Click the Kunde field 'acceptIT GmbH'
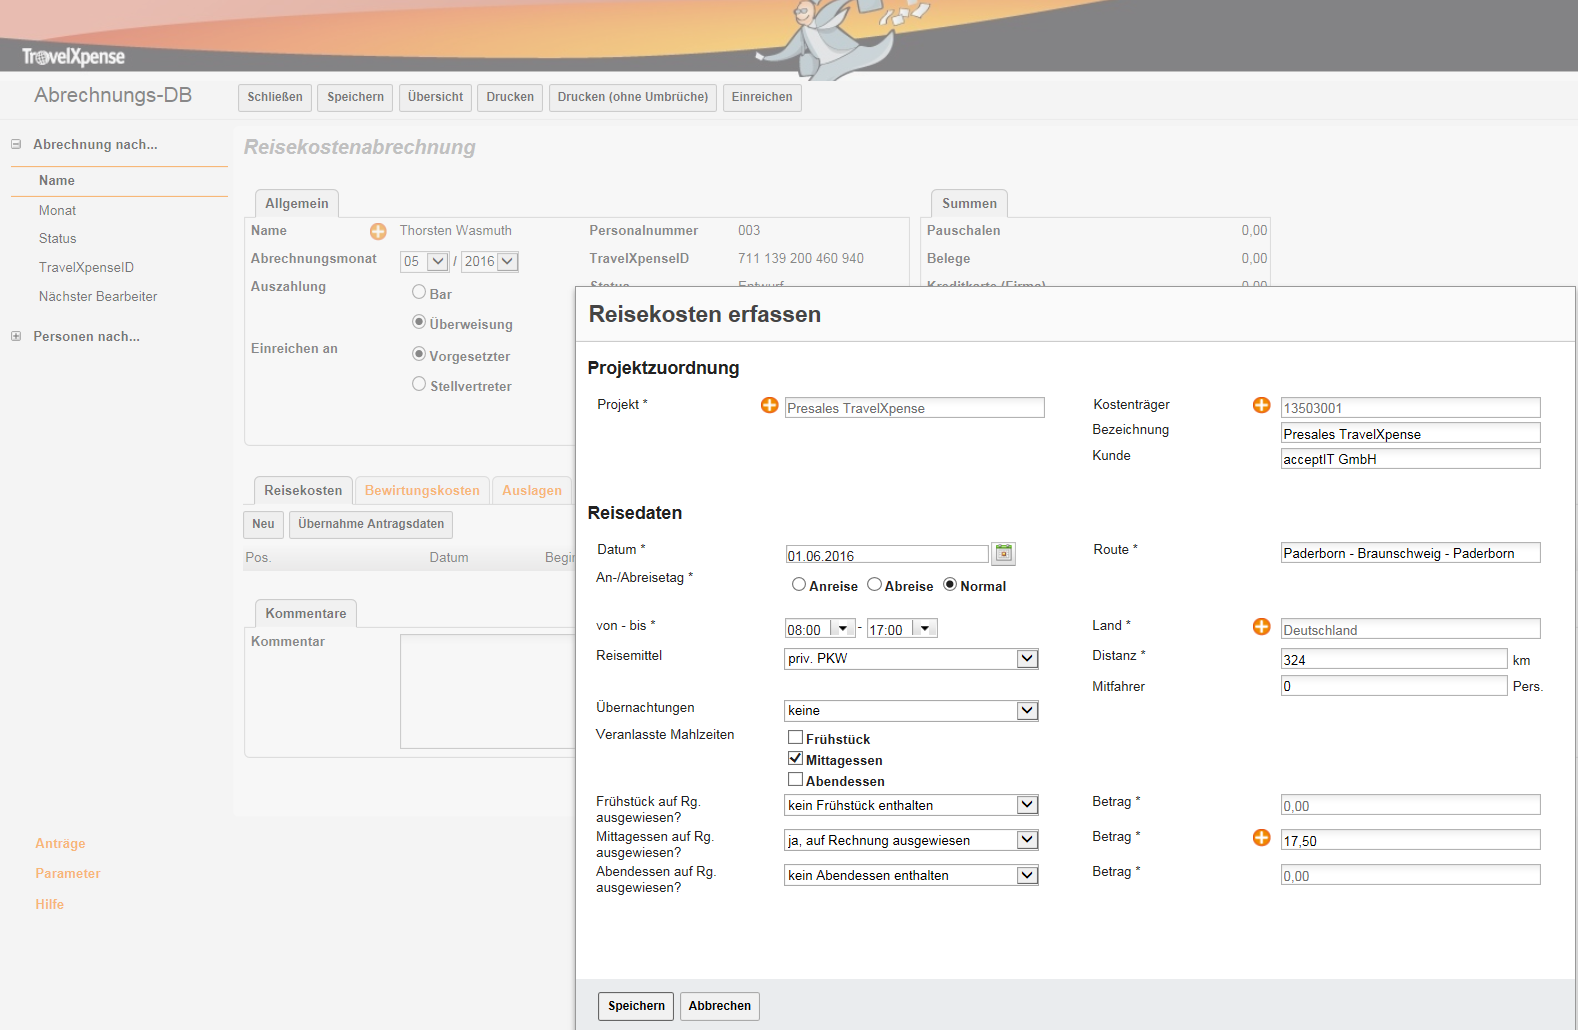Screen dimensions: 1578x1030 [x=1411, y=458]
